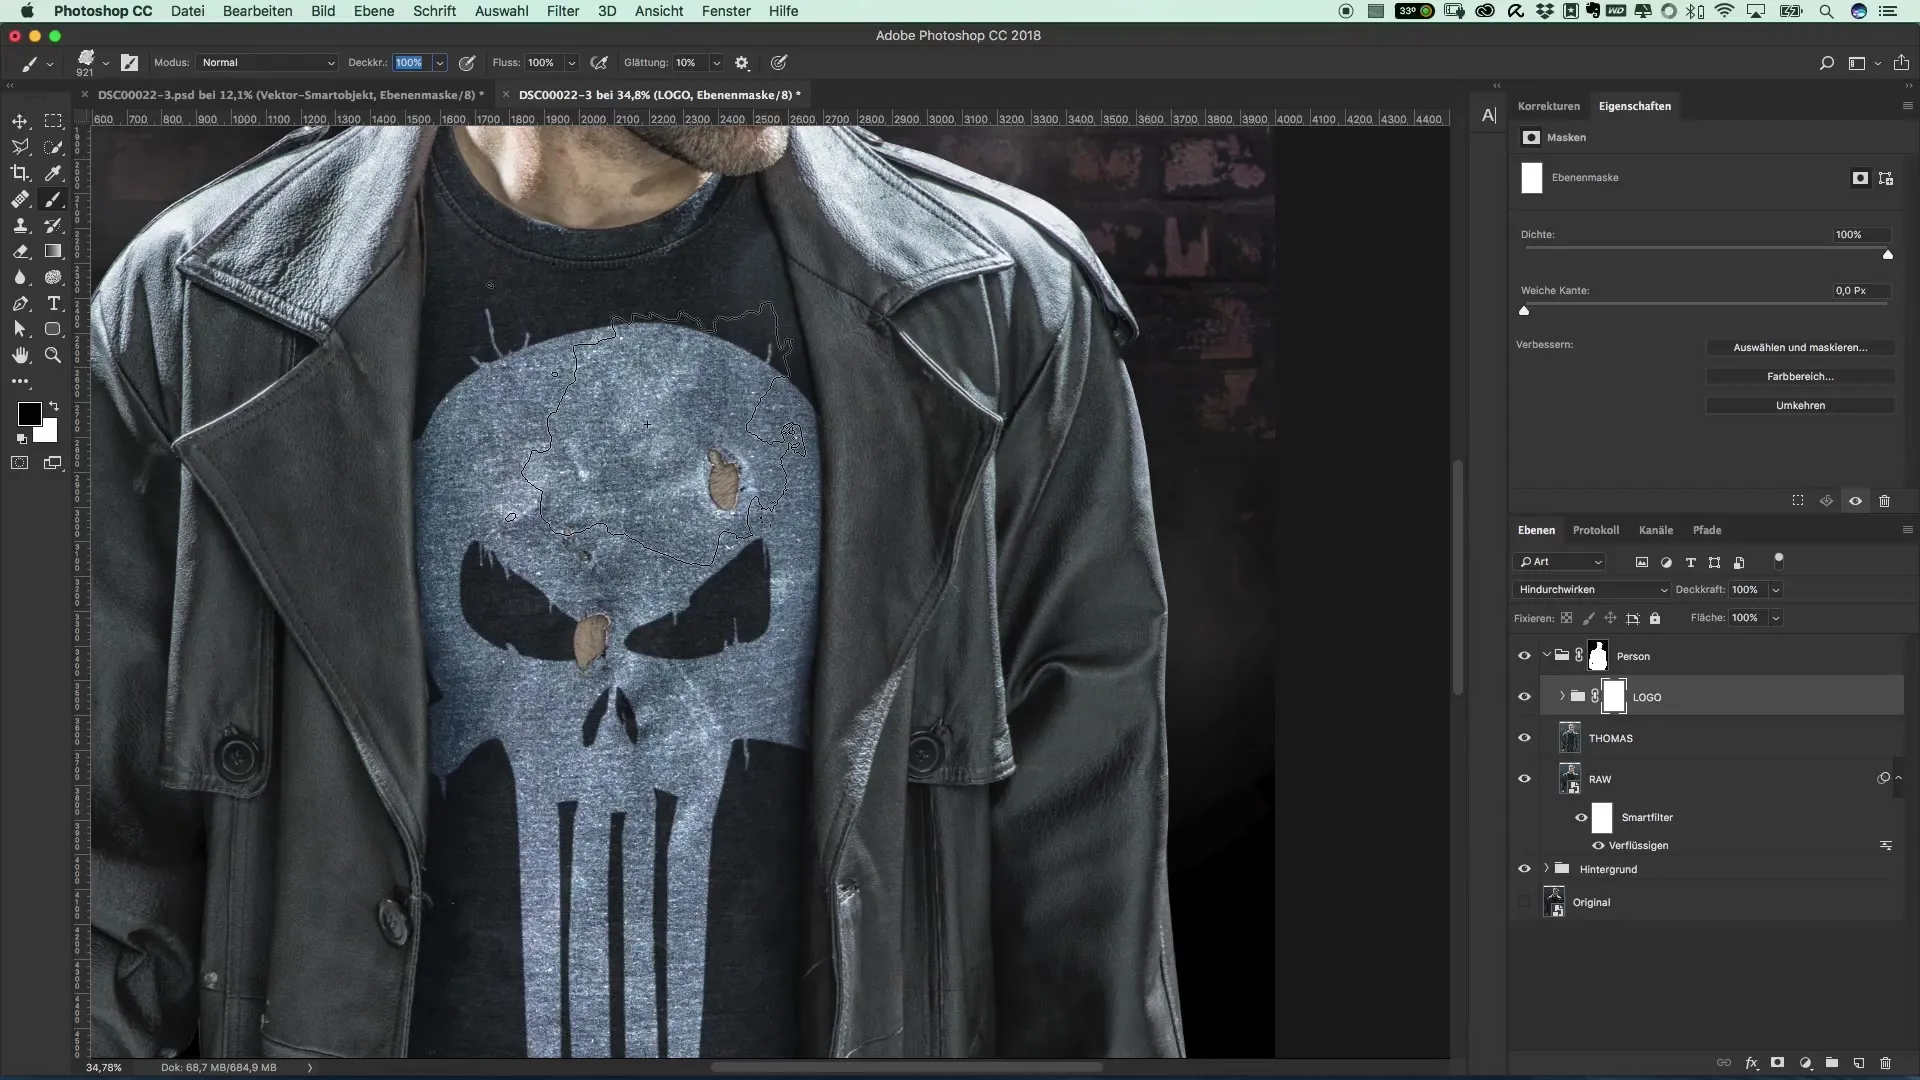This screenshot has width=1920, height=1080.
Task: Switch to the Pfade tab
Action: 1707,530
